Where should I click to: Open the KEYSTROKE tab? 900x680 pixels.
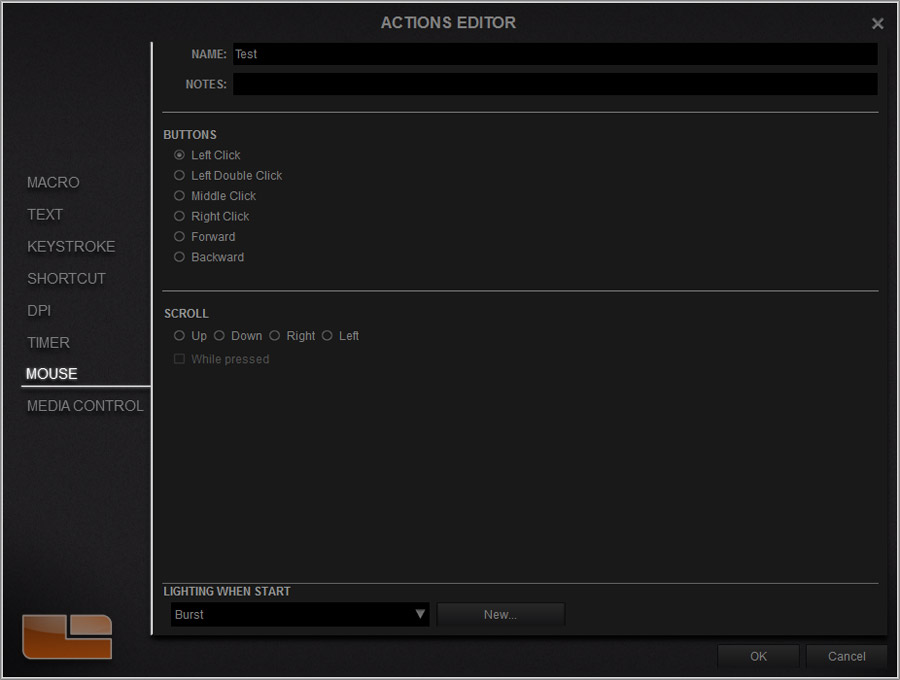(71, 247)
